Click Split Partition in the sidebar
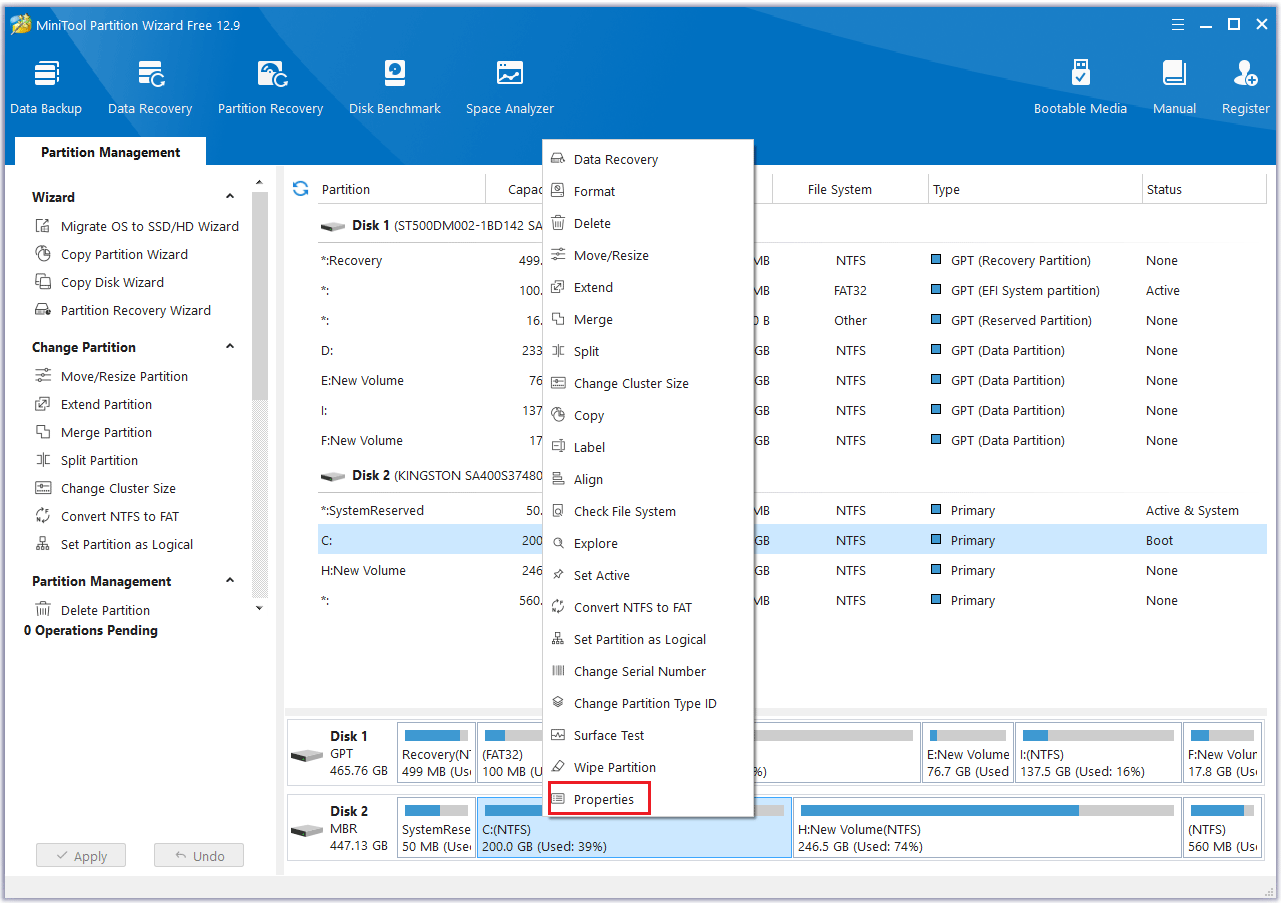Screen dimensions: 1283x903 pos(86,460)
